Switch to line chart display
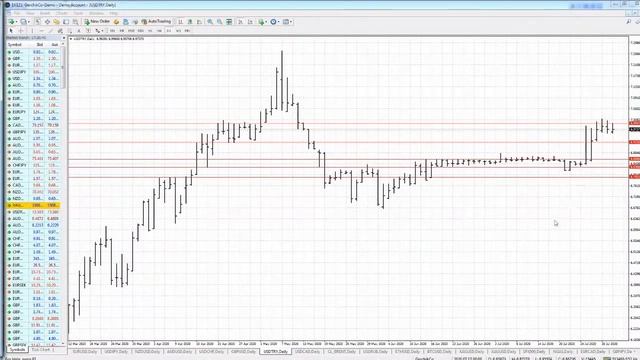The width and height of the screenshot is (640, 360). (199, 22)
